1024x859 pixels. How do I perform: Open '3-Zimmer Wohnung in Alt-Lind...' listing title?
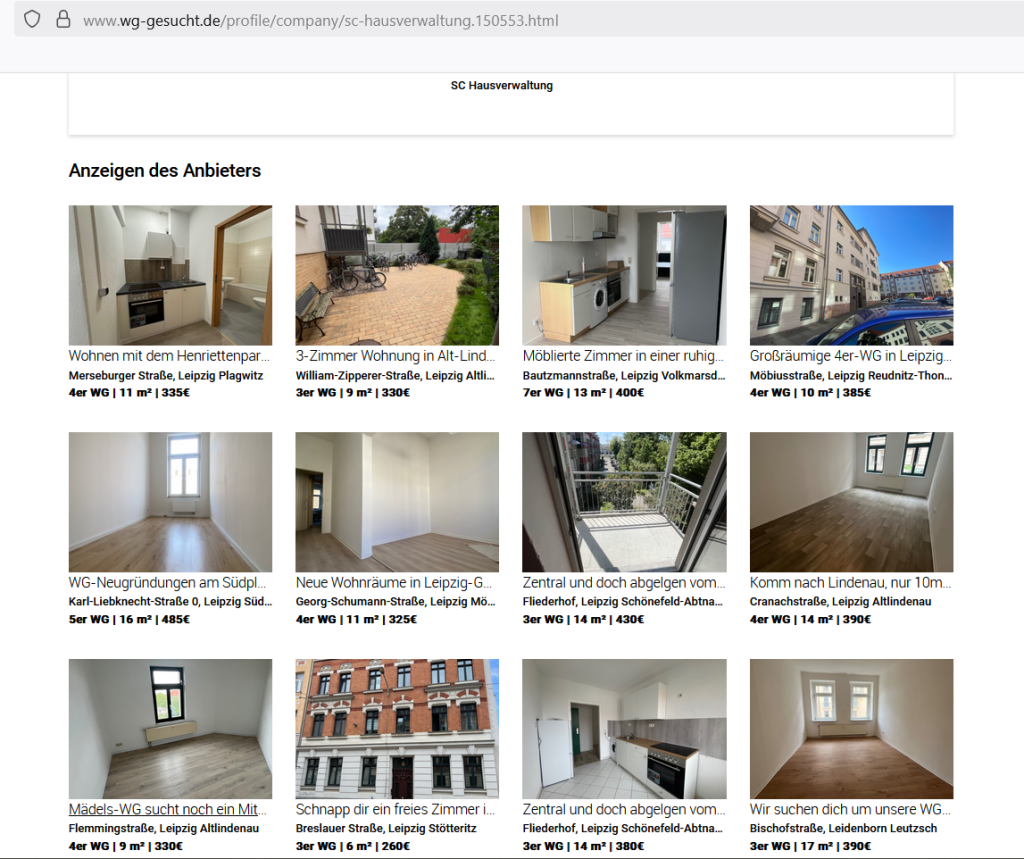click(396, 356)
